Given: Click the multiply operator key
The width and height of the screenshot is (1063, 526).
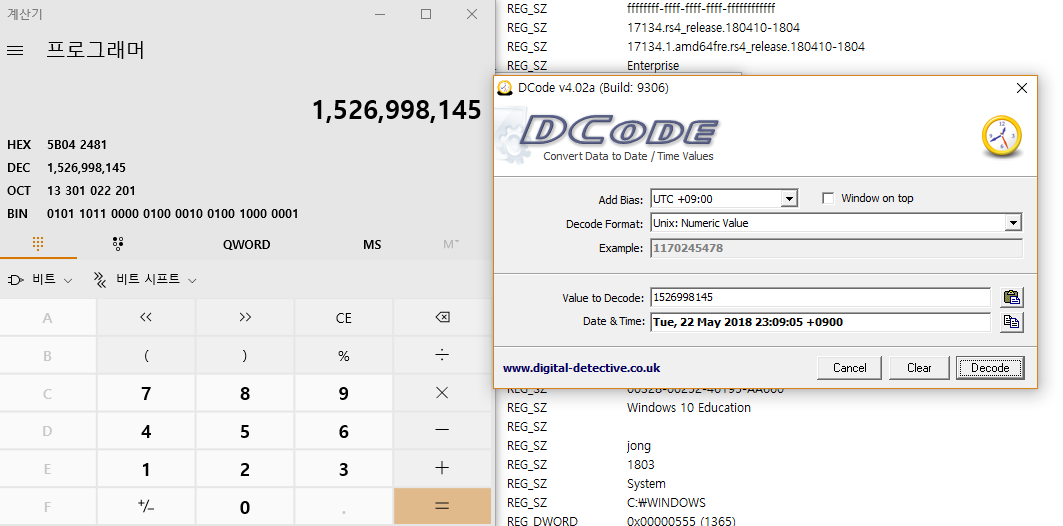Looking at the screenshot, I should (442, 393).
